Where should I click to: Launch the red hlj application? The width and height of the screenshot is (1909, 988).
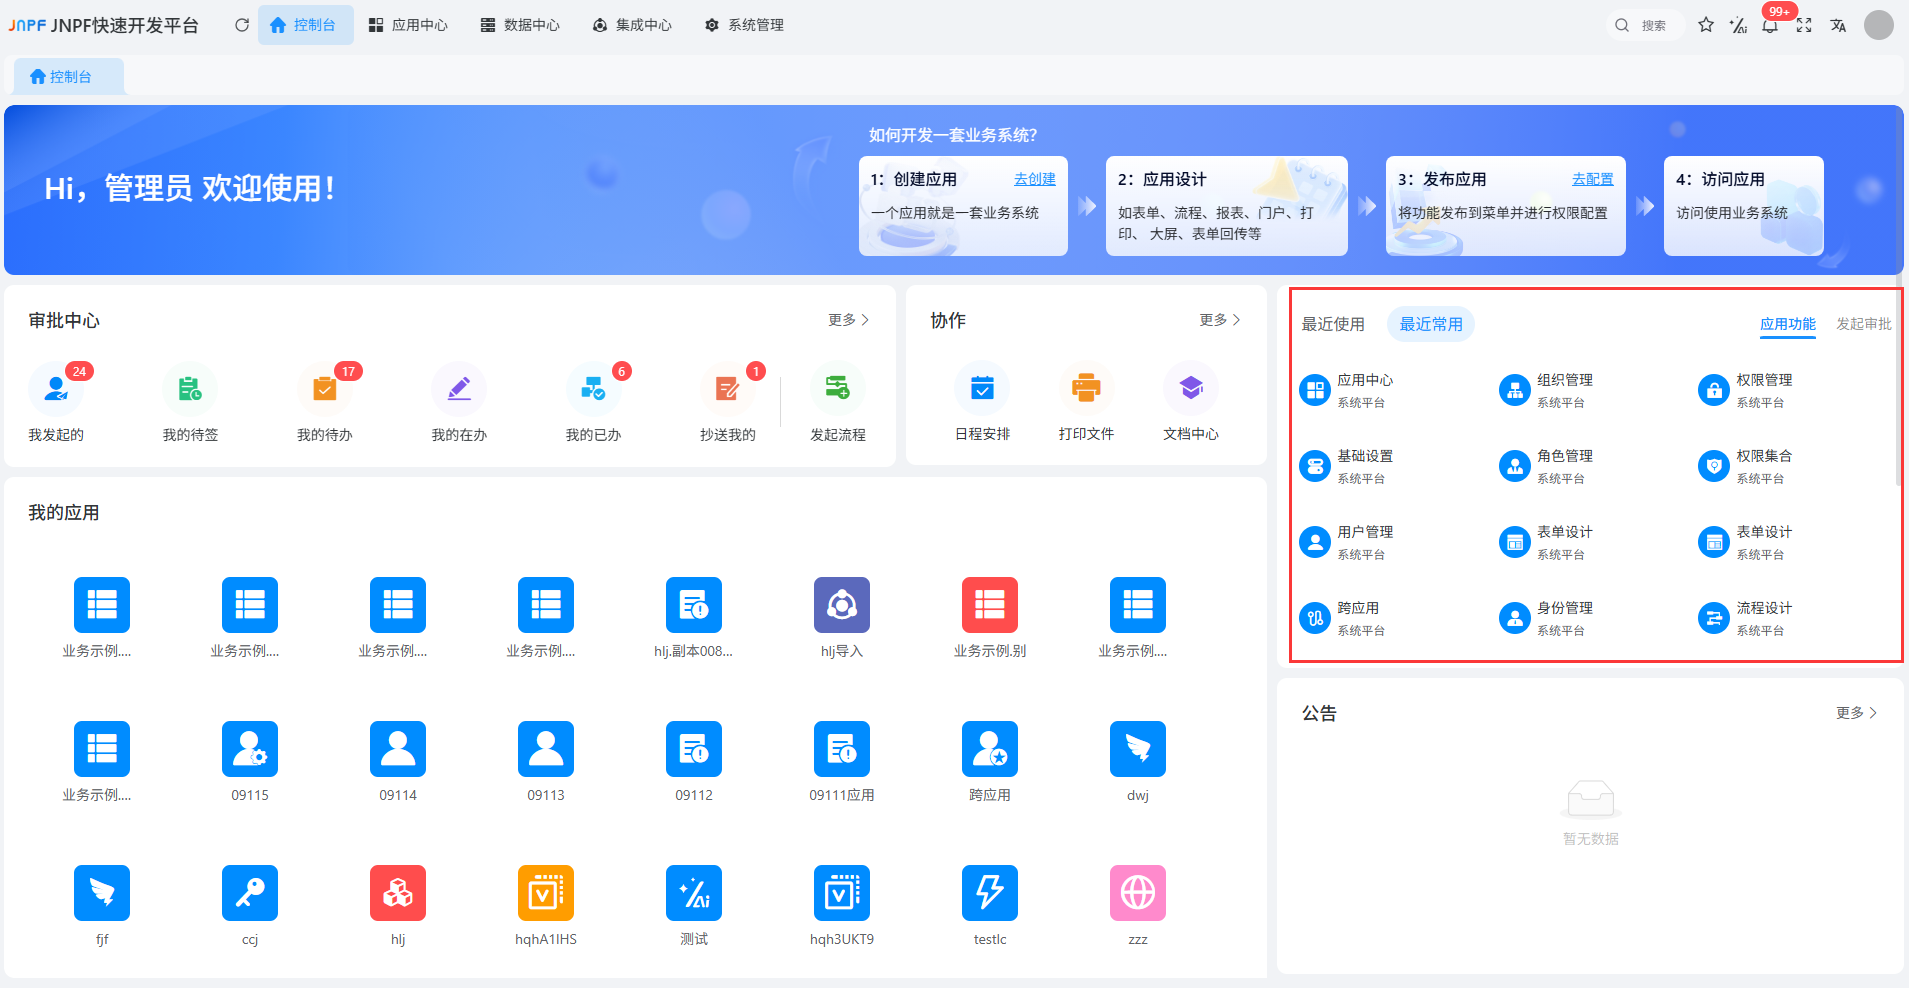click(x=398, y=893)
